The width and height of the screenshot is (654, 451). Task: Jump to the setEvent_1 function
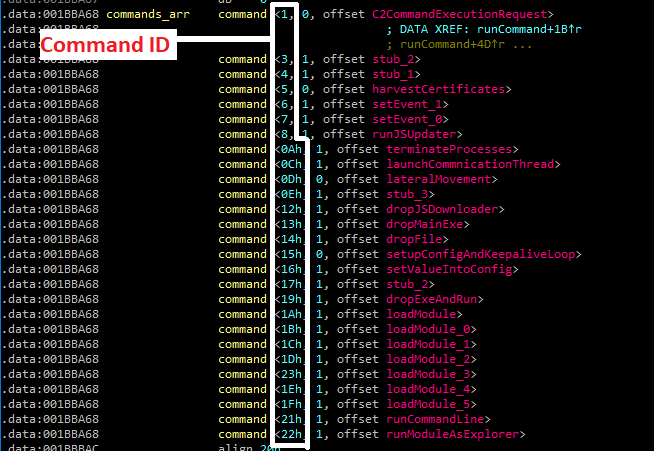pos(407,104)
